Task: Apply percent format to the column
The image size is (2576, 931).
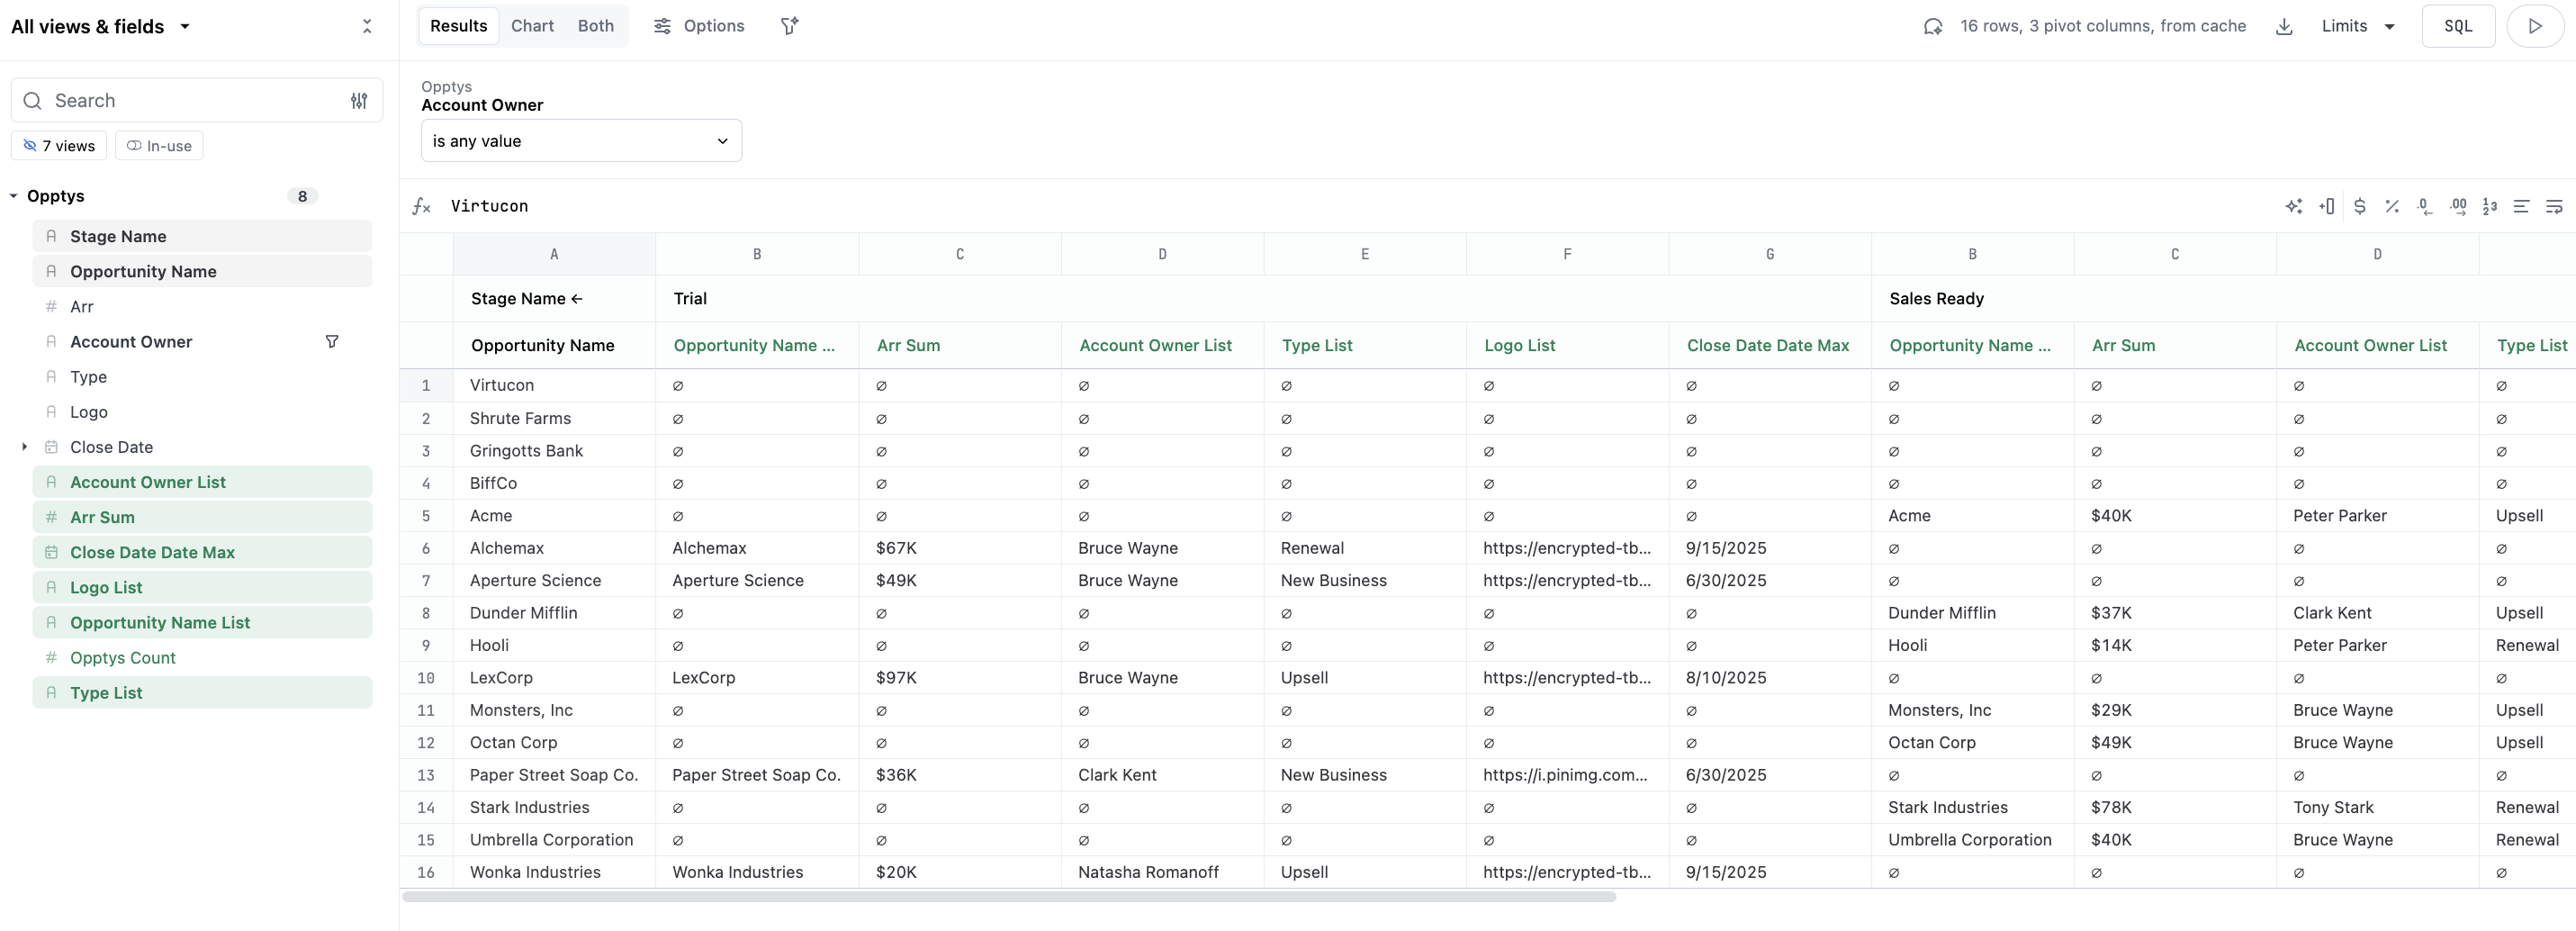Action: [2391, 206]
